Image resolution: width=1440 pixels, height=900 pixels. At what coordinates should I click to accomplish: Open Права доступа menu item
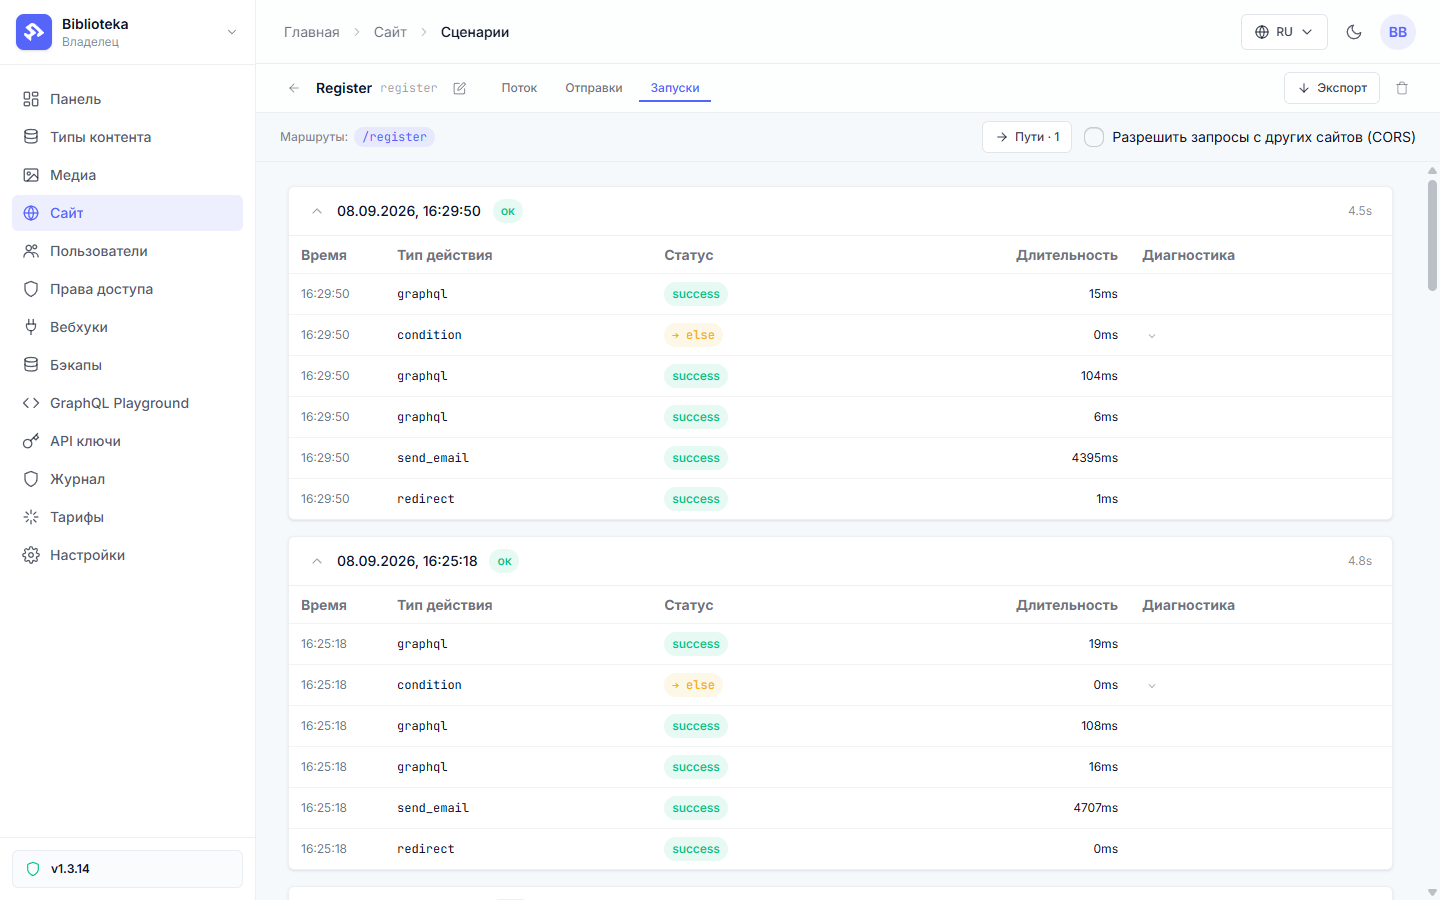coord(127,289)
